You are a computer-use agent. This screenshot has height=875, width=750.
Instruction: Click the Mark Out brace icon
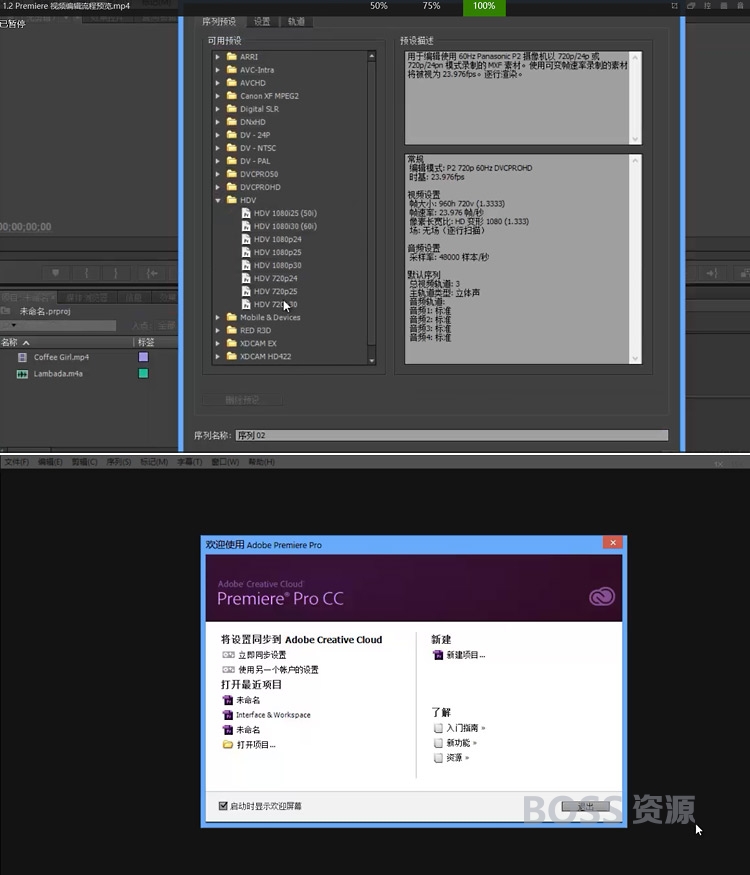click(116, 273)
